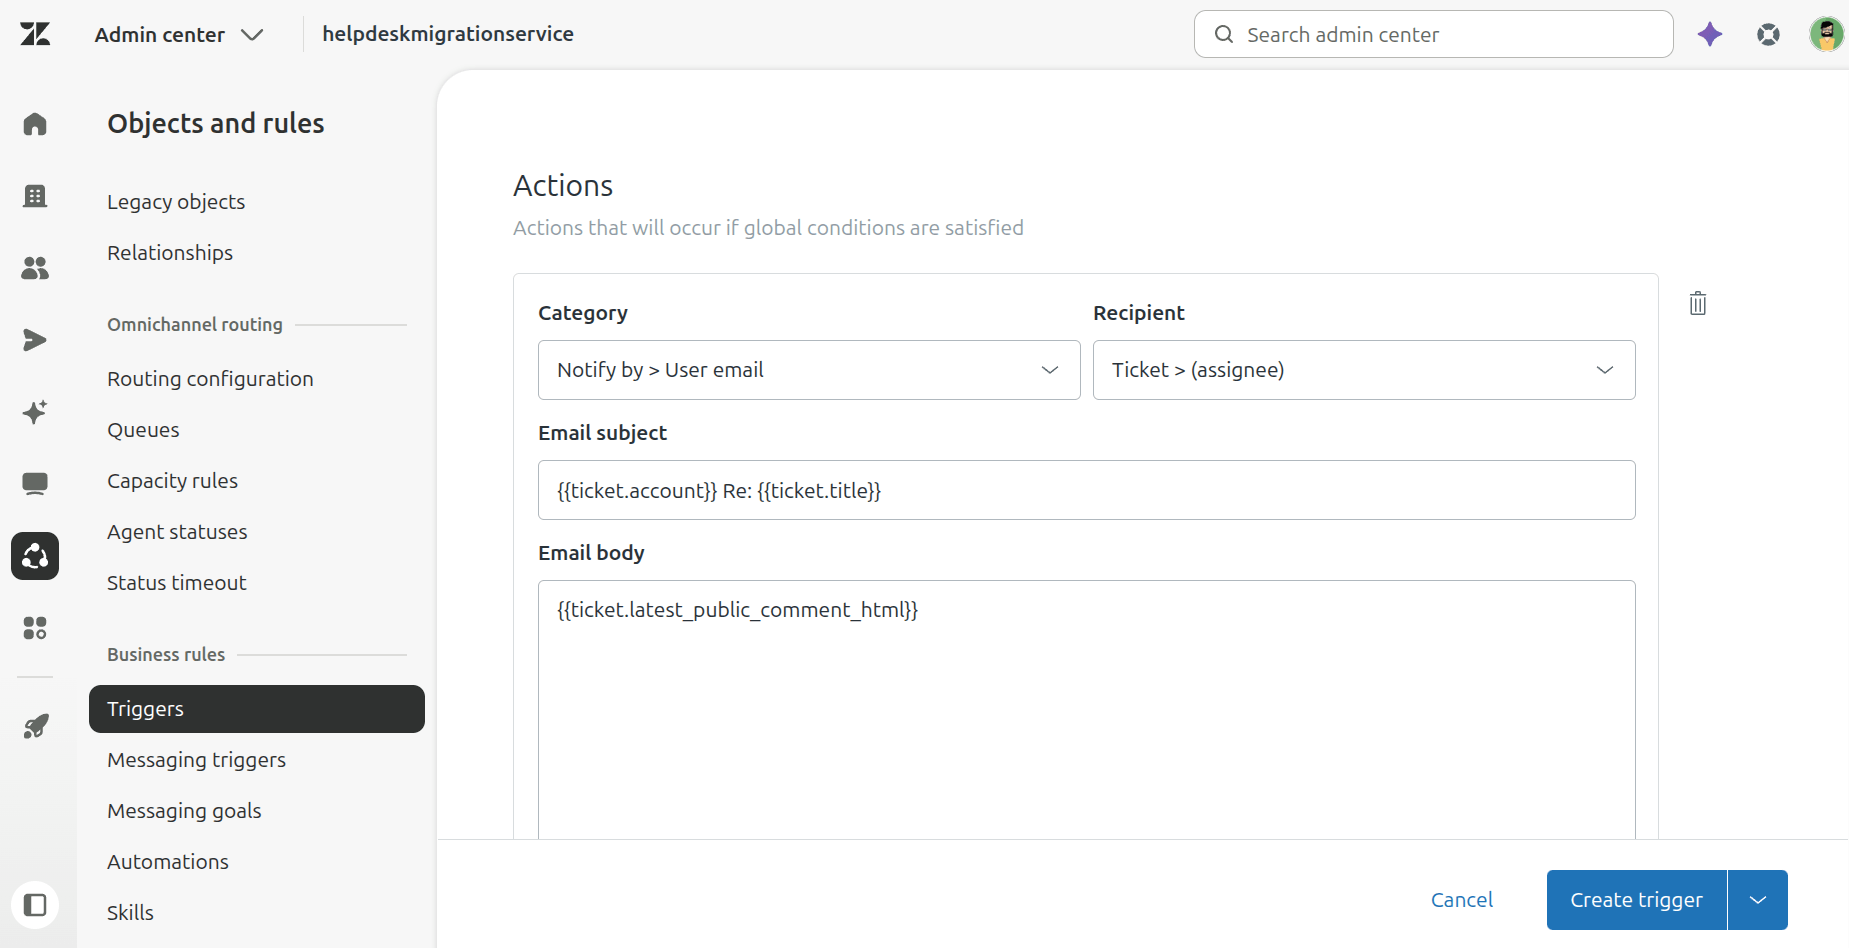The height and width of the screenshot is (948, 1849).
Task: Click the Zendesk logo icon
Action: pos(35,34)
